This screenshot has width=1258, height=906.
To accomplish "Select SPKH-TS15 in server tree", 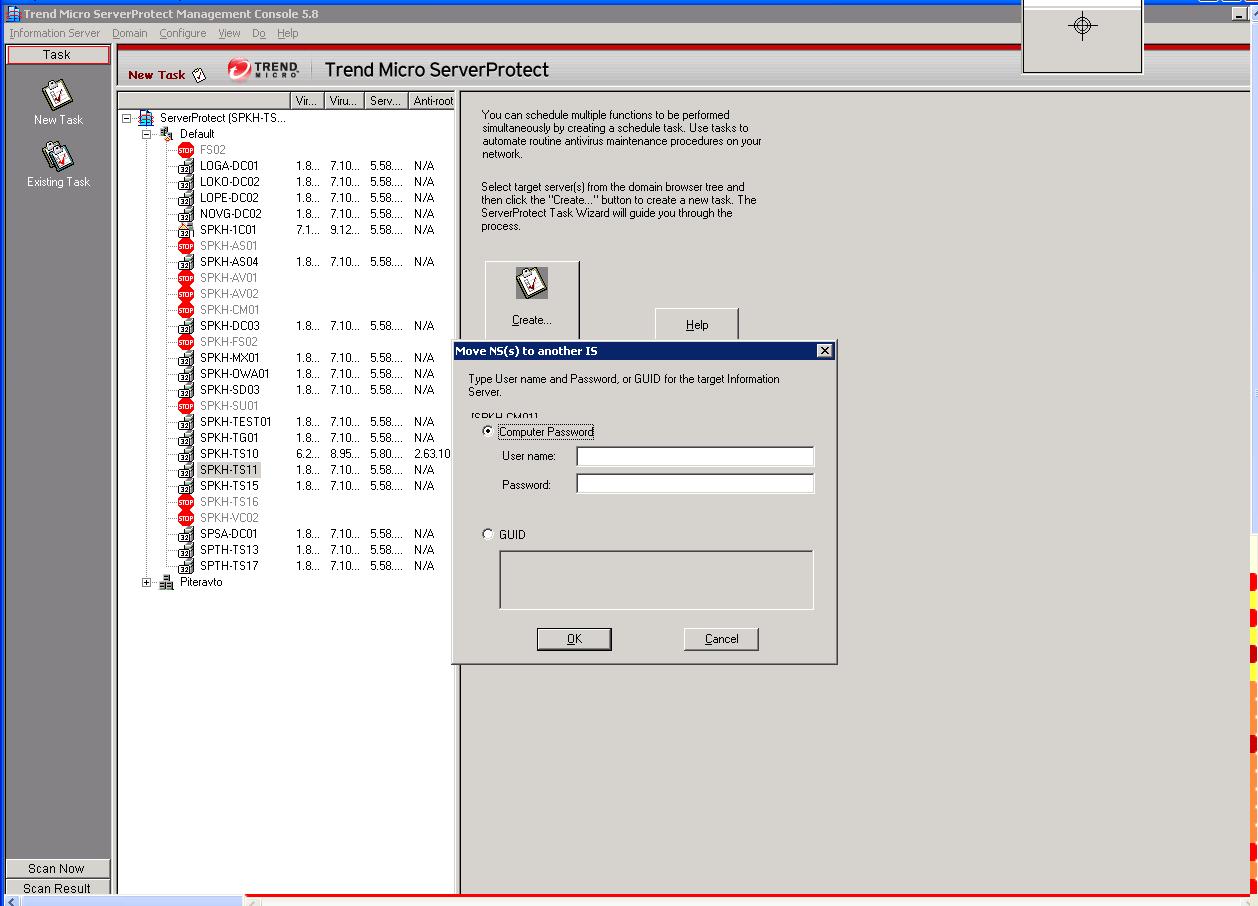I will click(229, 486).
